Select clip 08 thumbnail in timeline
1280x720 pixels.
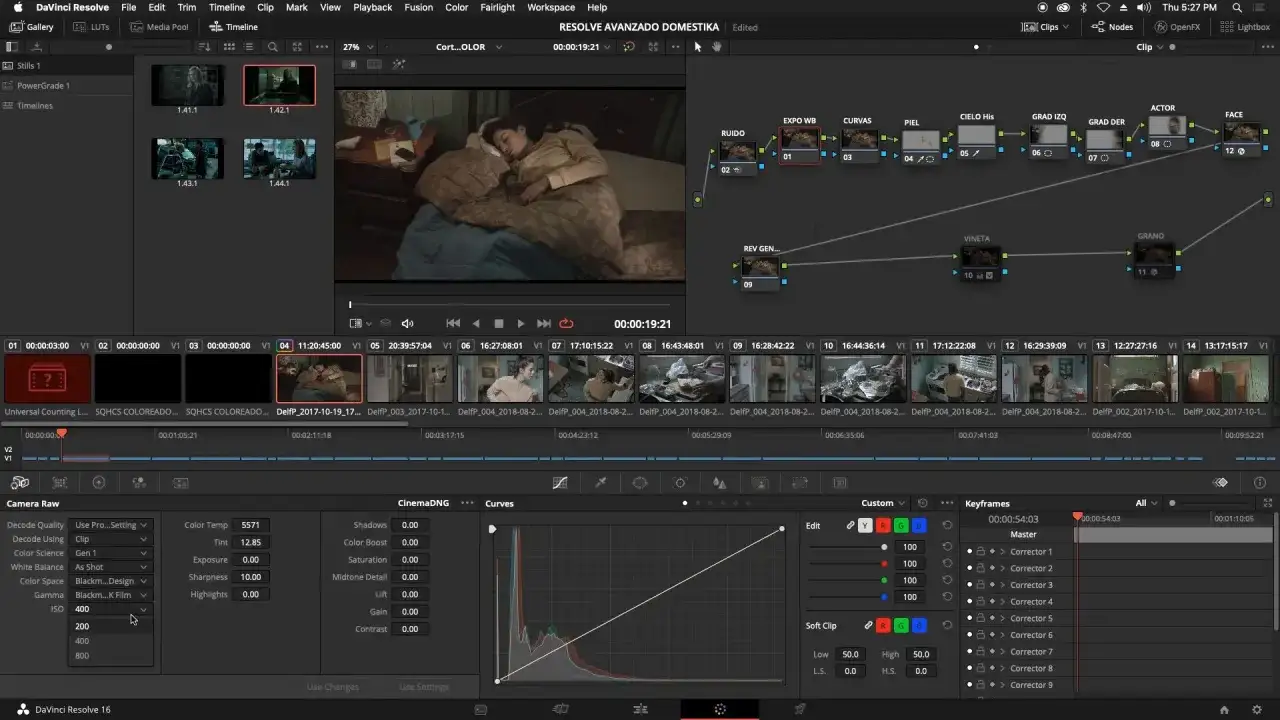coord(682,379)
